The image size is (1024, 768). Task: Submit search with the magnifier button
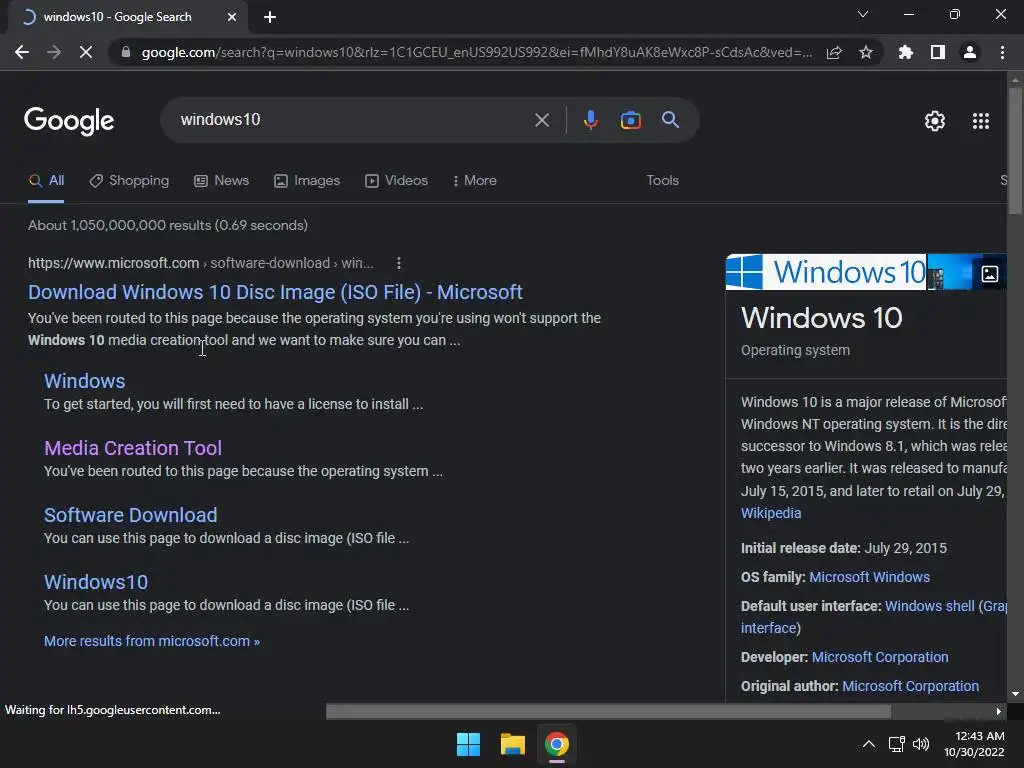click(x=670, y=120)
